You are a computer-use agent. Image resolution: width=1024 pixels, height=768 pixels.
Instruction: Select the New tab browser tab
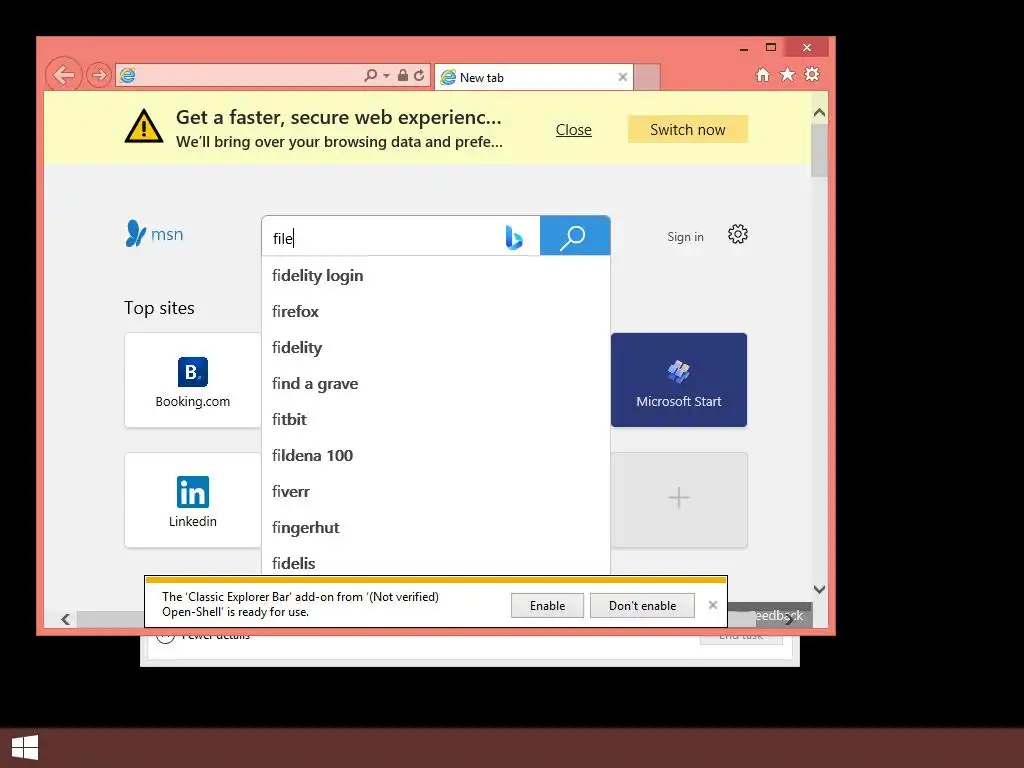pos(534,77)
